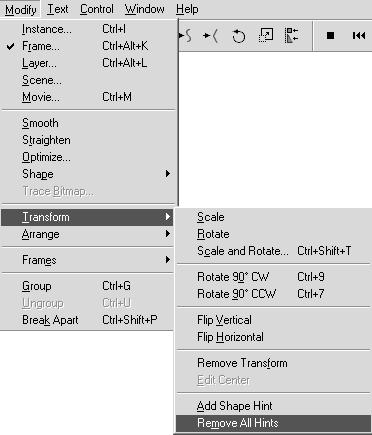Open the Text menu
372x435 pixels.
[58, 9]
